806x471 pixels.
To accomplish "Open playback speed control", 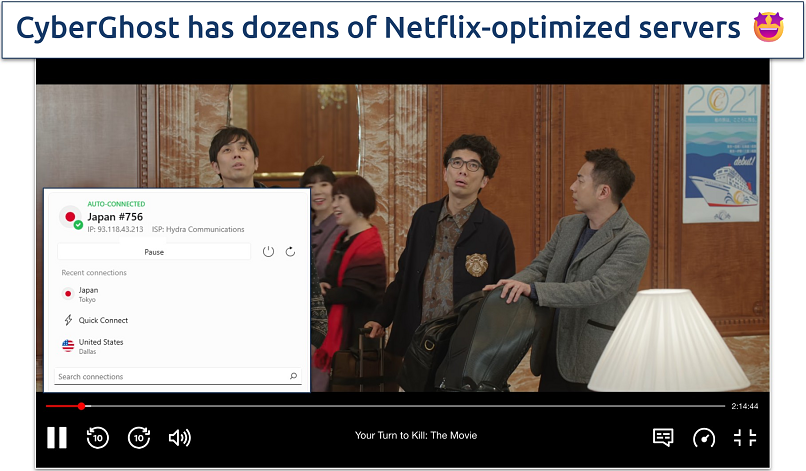I will click(x=704, y=438).
